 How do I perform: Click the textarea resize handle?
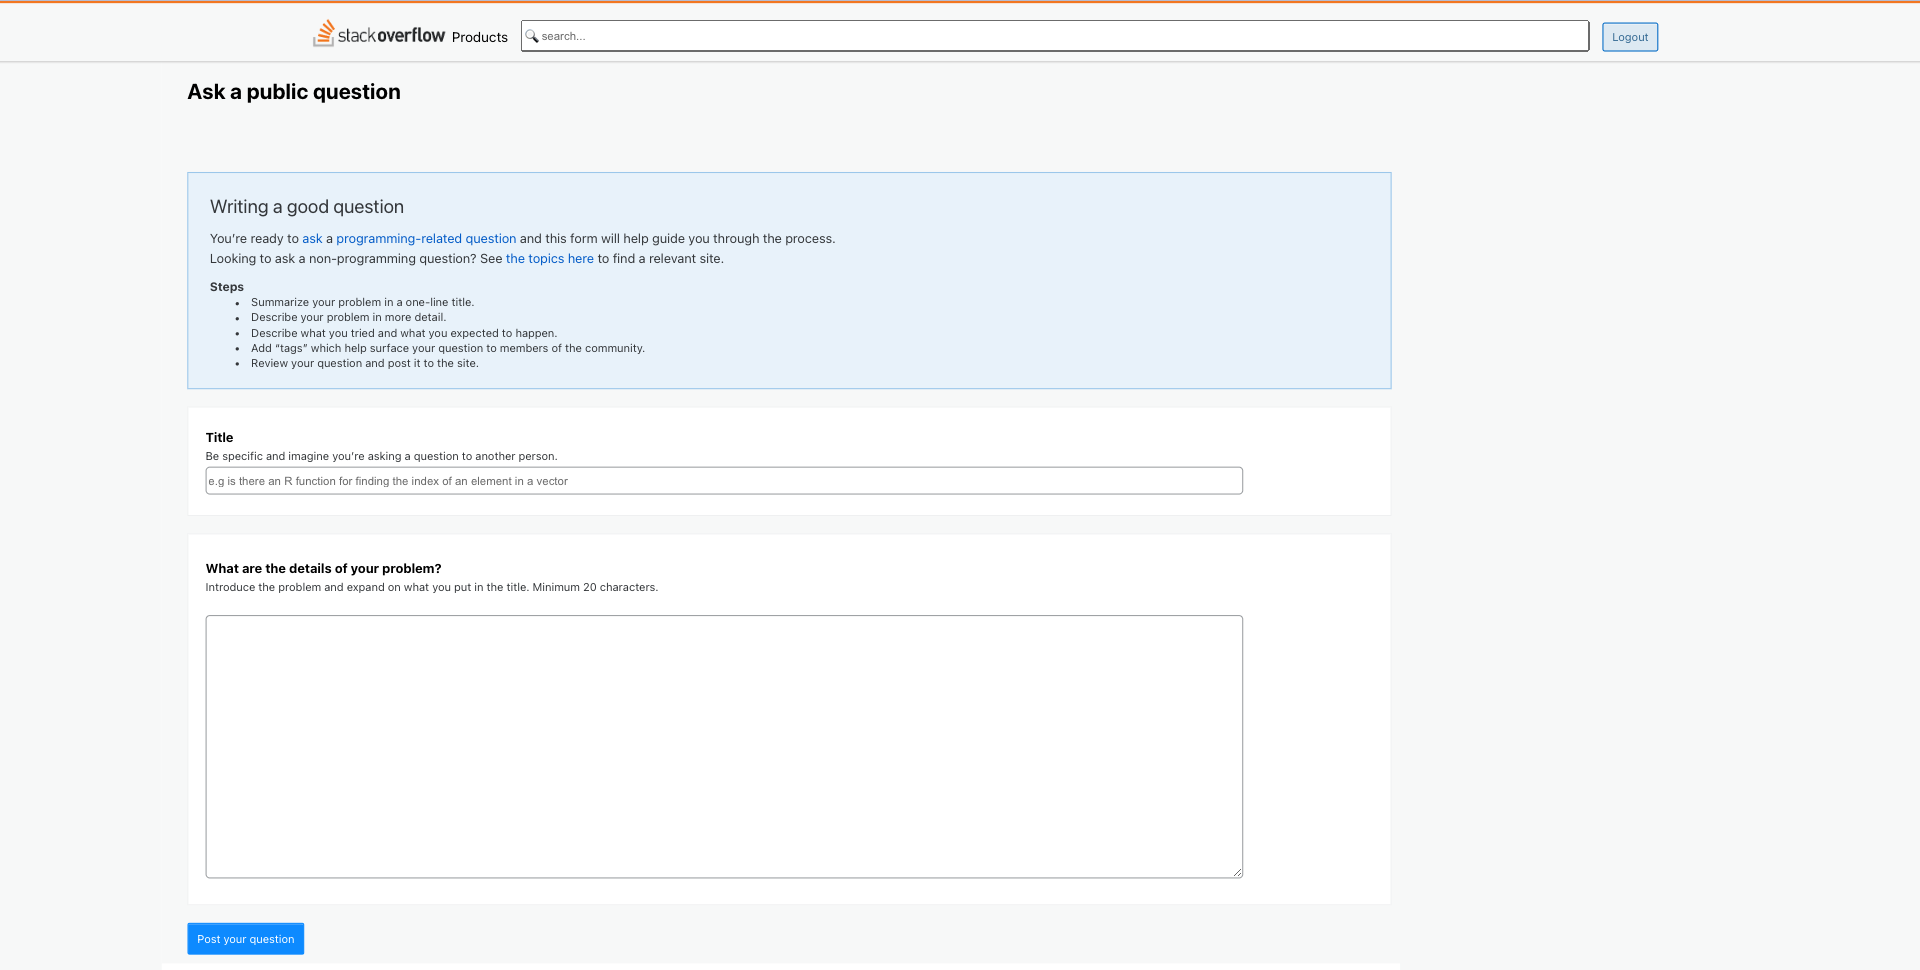[1237, 872]
